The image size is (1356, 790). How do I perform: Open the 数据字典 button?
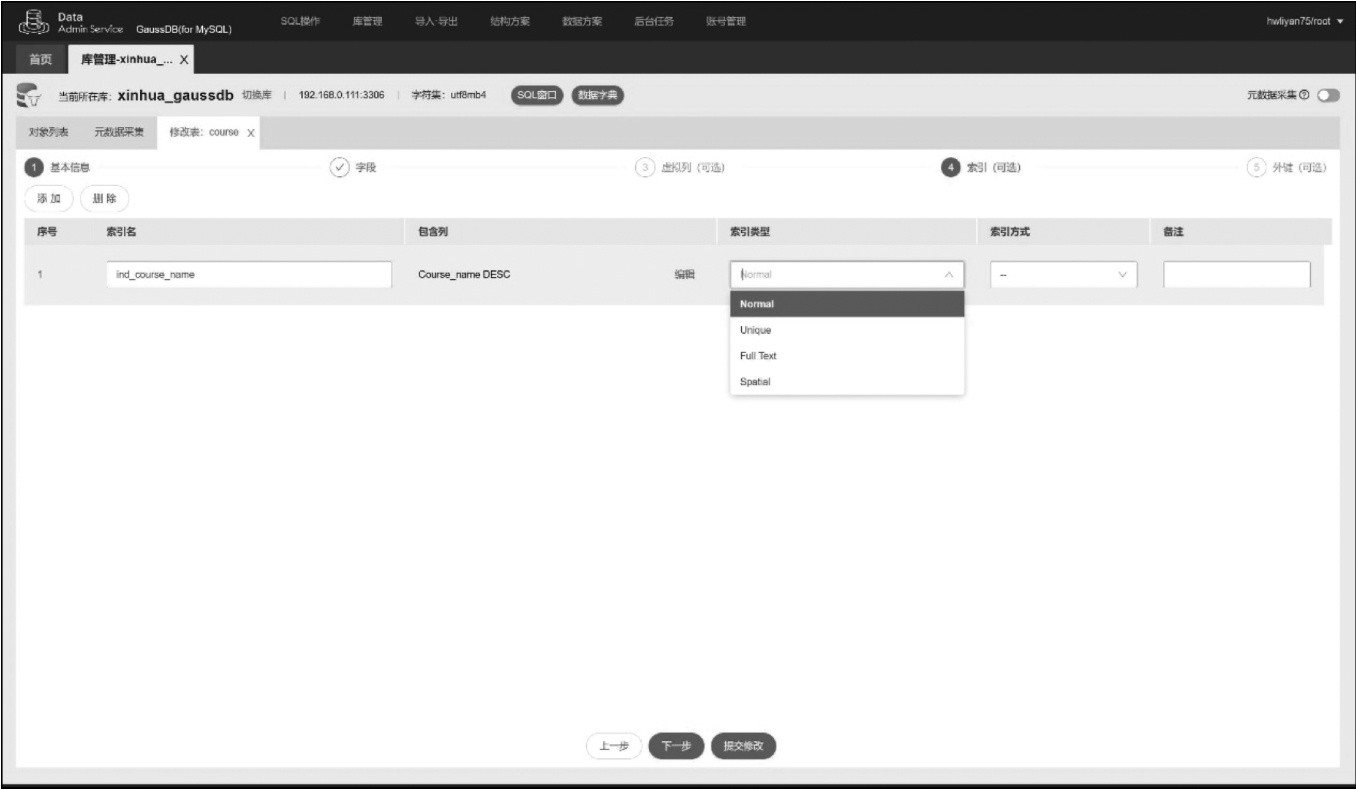coord(598,95)
